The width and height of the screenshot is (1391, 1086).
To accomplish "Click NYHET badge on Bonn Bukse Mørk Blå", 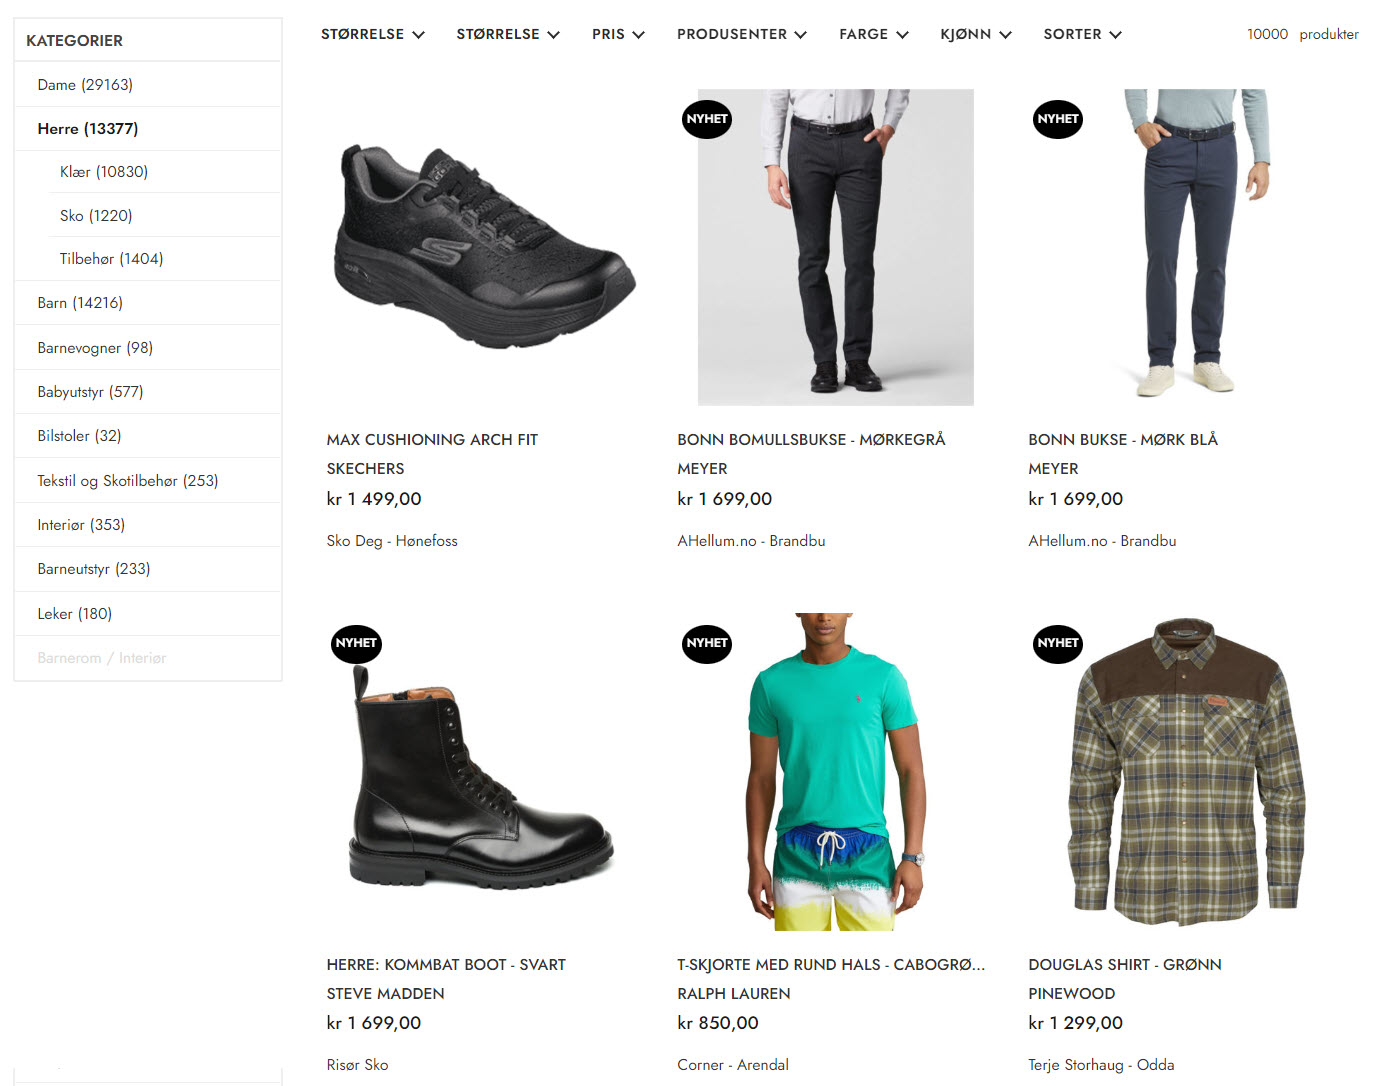I will tap(1057, 119).
